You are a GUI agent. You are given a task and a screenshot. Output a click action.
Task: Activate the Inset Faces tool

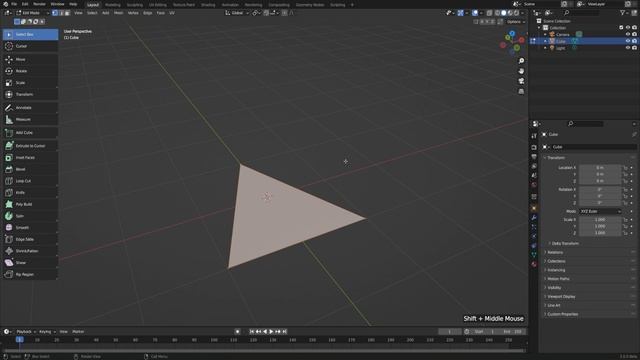pyautogui.click(x=30, y=158)
